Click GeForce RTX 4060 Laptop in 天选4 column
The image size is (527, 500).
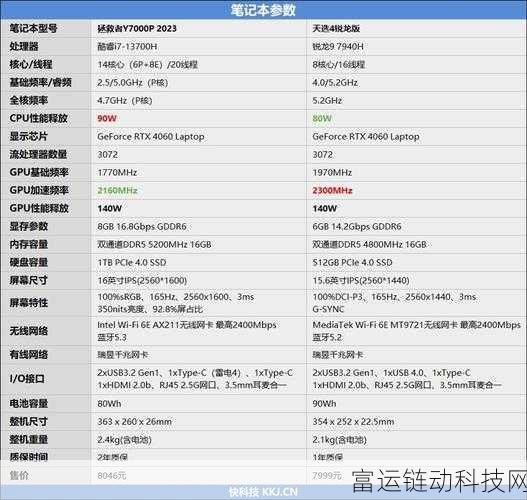tap(366, 136)
